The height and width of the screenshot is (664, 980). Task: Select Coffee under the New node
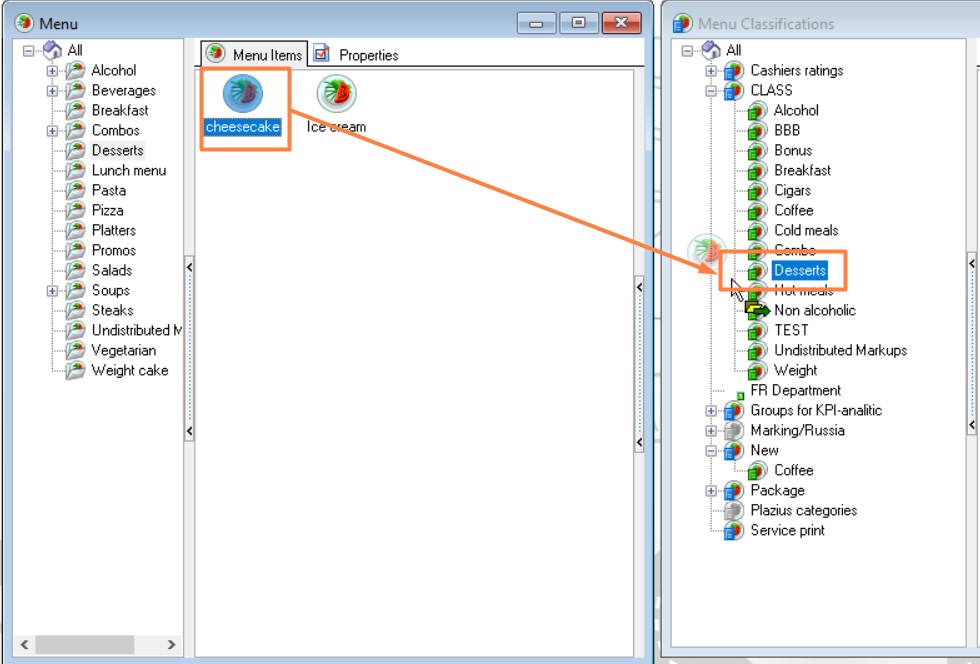[x=794, y=470]
